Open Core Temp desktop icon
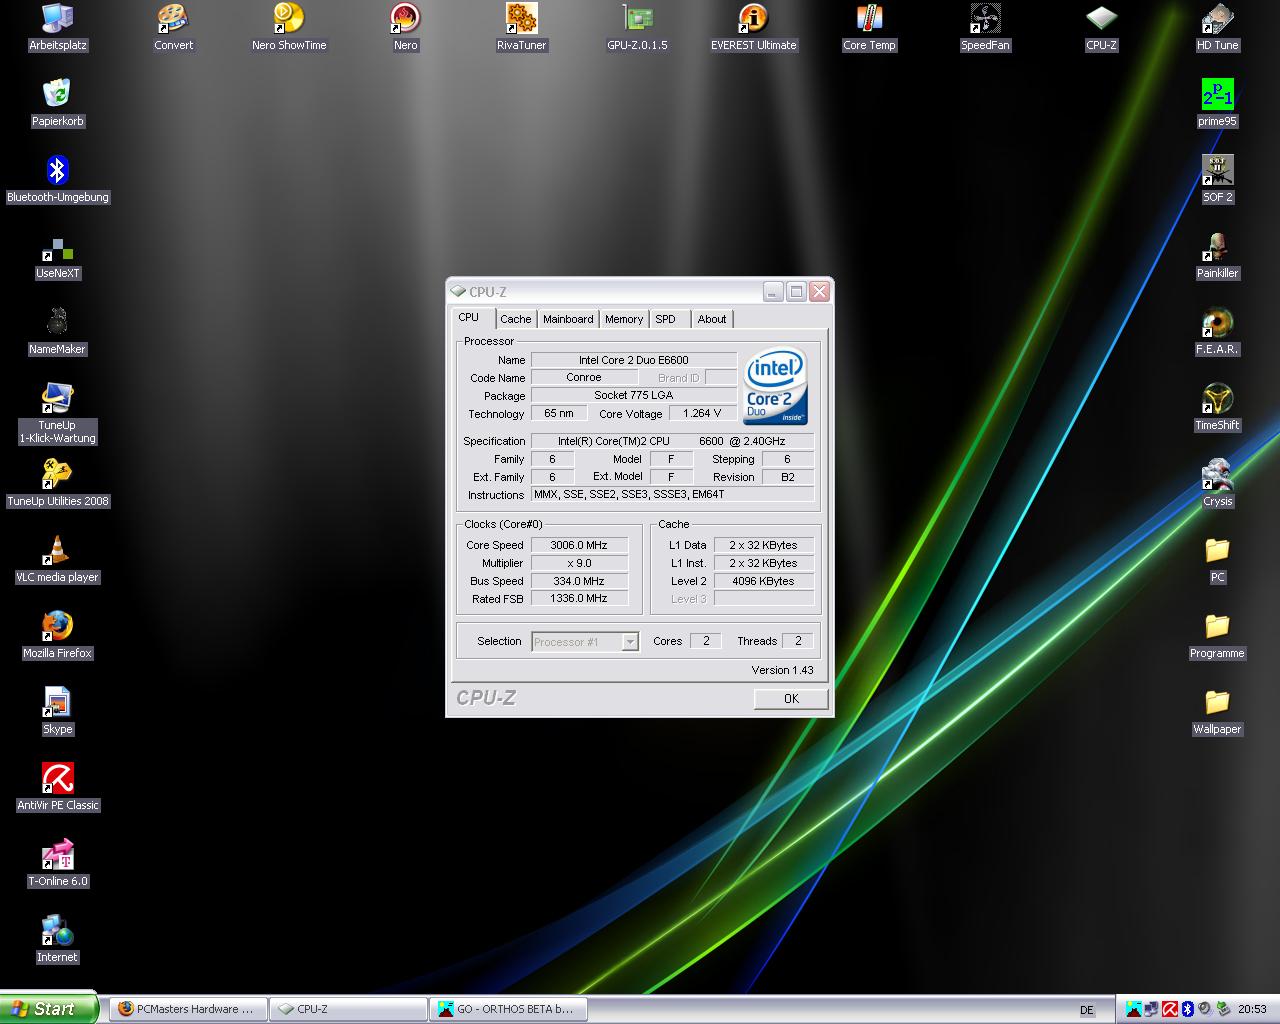The width and height of the screenshot is (1280, 1024). click(x=869, y=27)
